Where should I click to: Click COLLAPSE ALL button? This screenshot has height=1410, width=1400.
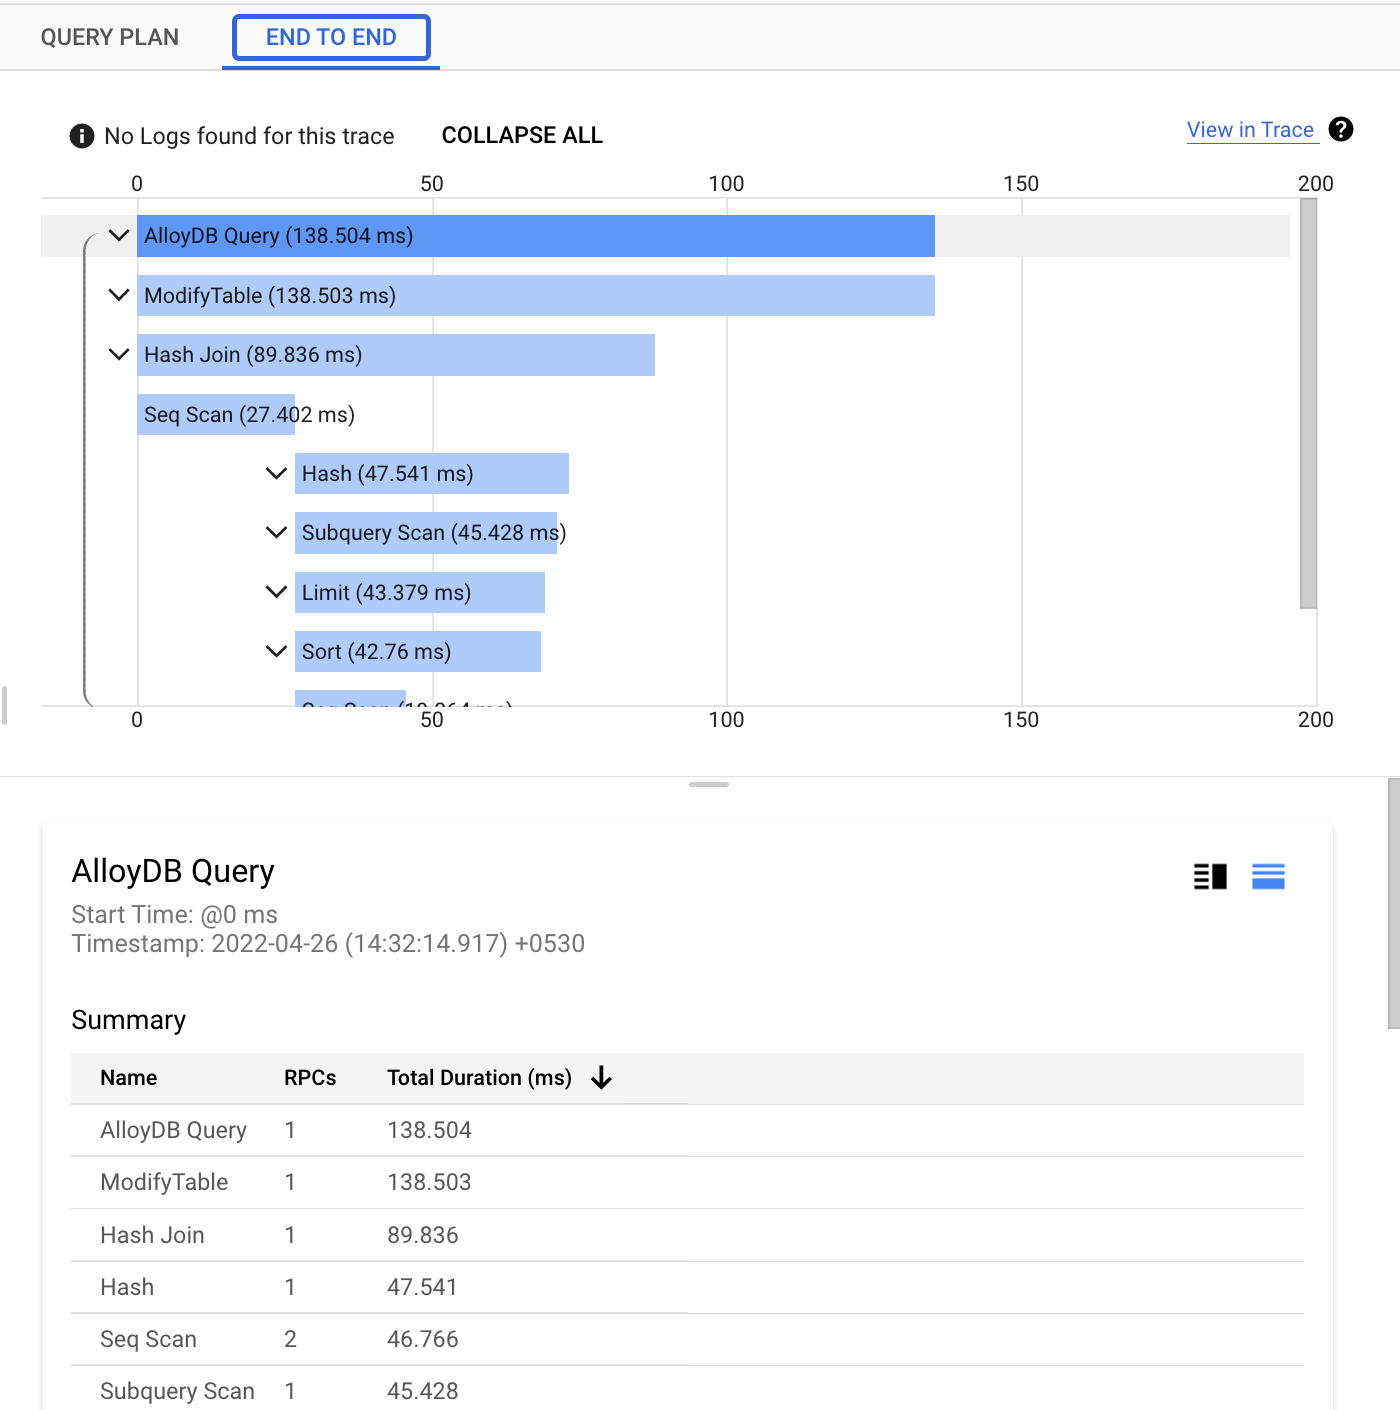[522, 135]
